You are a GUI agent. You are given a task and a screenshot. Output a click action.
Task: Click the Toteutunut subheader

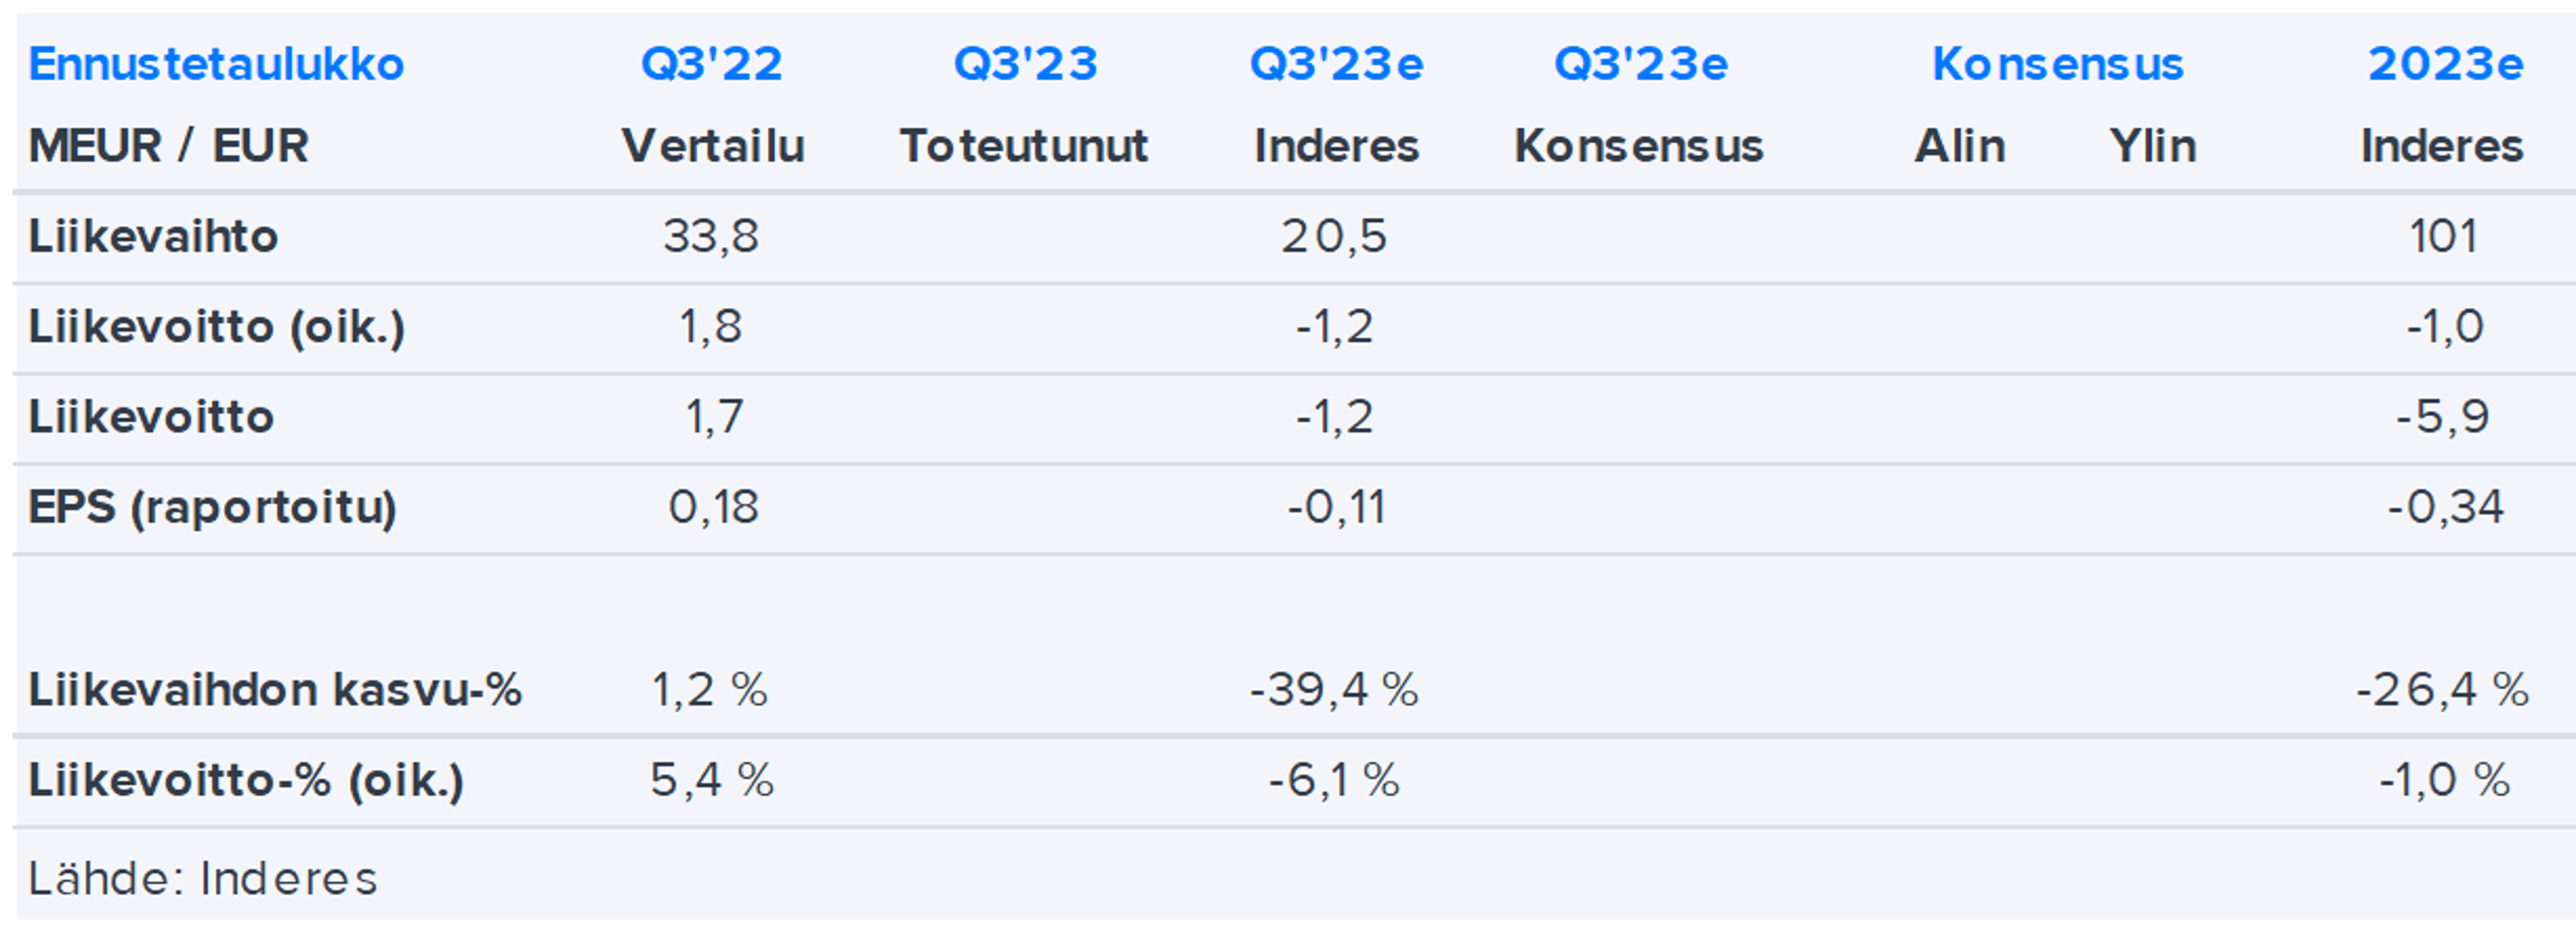click(x=1024, y=146)
